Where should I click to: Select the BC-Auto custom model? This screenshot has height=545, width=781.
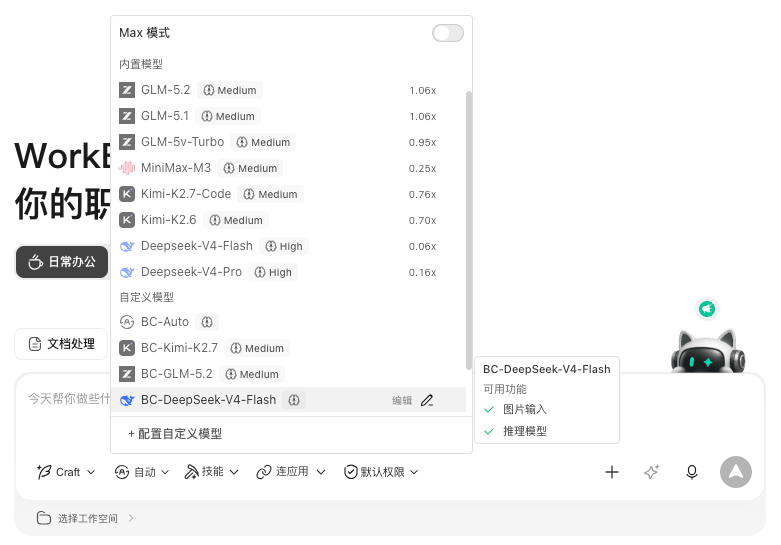(x=289, y=322)
